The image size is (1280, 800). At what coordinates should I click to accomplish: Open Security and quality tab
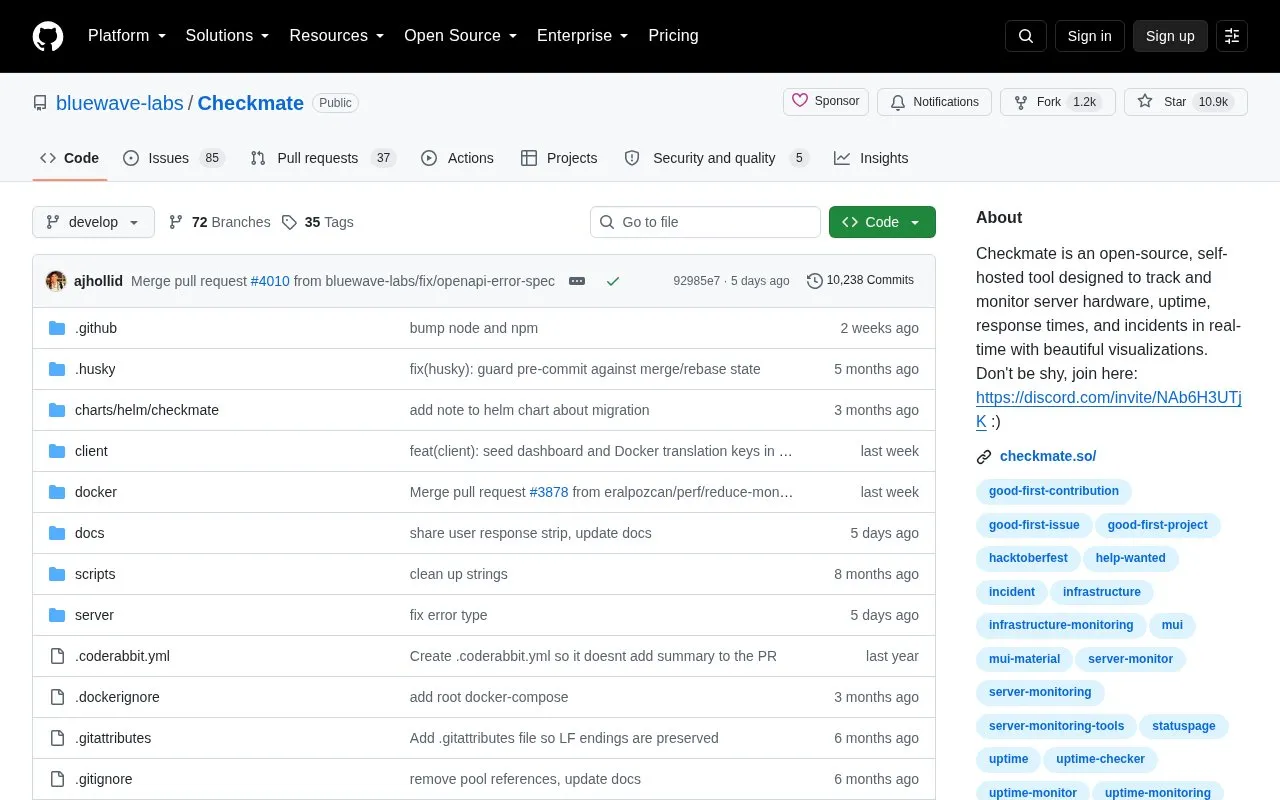716,158
